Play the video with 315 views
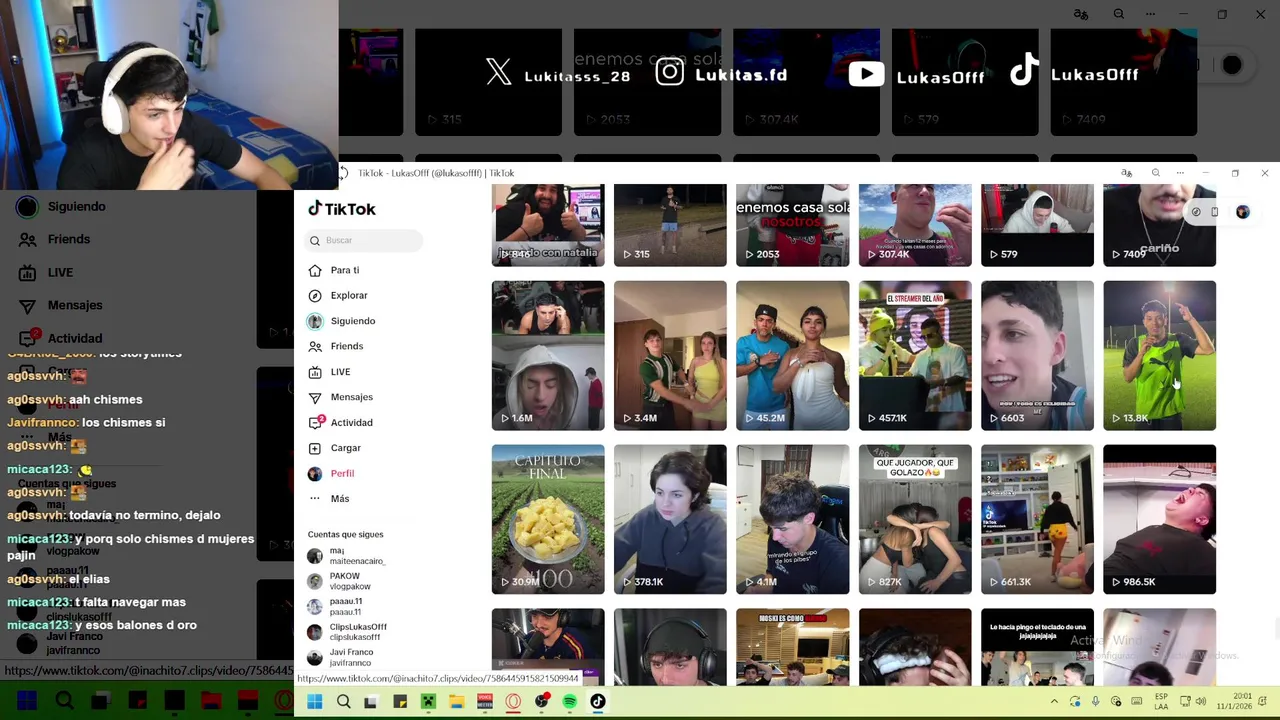The image size is (1280, 720). click(670, 225)
